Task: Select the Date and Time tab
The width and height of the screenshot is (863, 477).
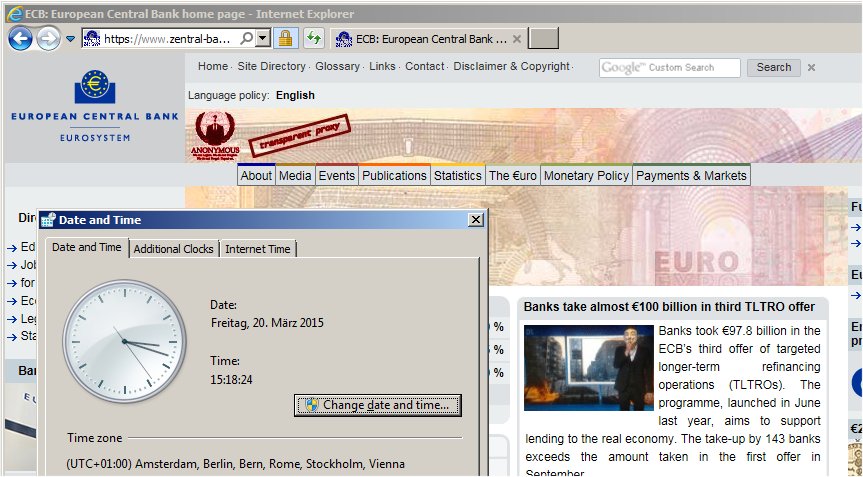Action: tap(86, 248)
